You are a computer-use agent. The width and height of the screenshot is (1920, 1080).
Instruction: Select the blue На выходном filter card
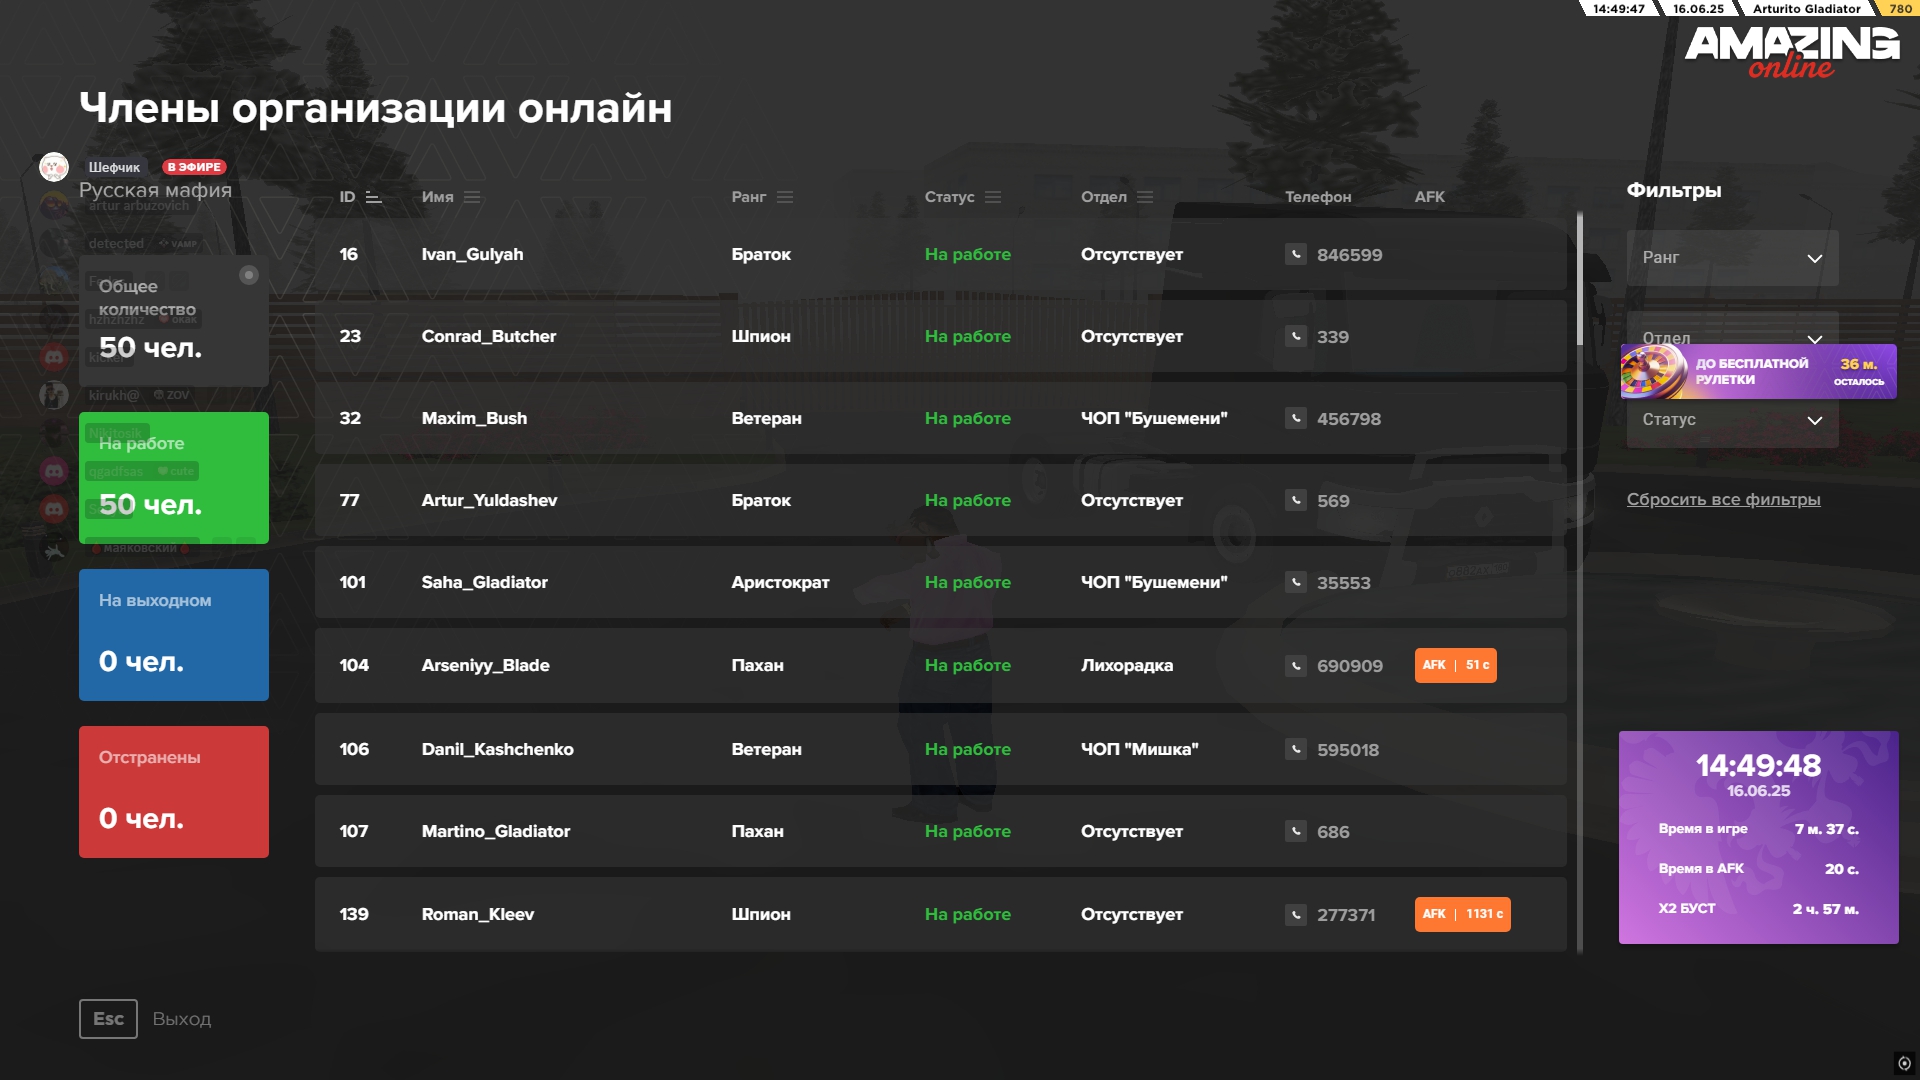[x=174, y=635]
